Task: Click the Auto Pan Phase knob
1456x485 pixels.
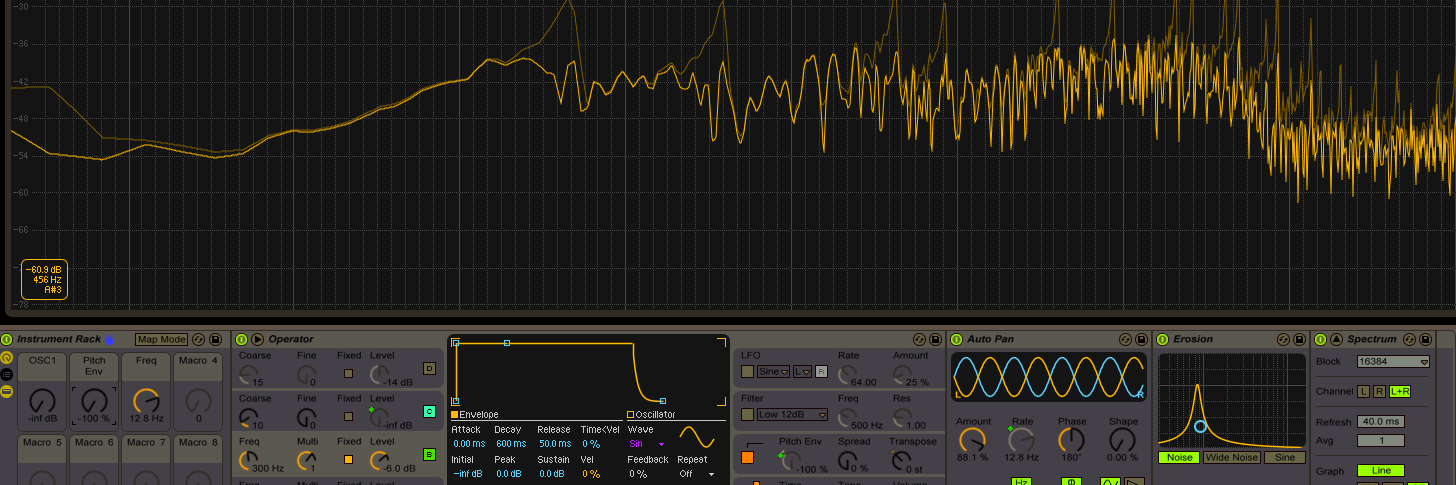Action: point(1071,440)
